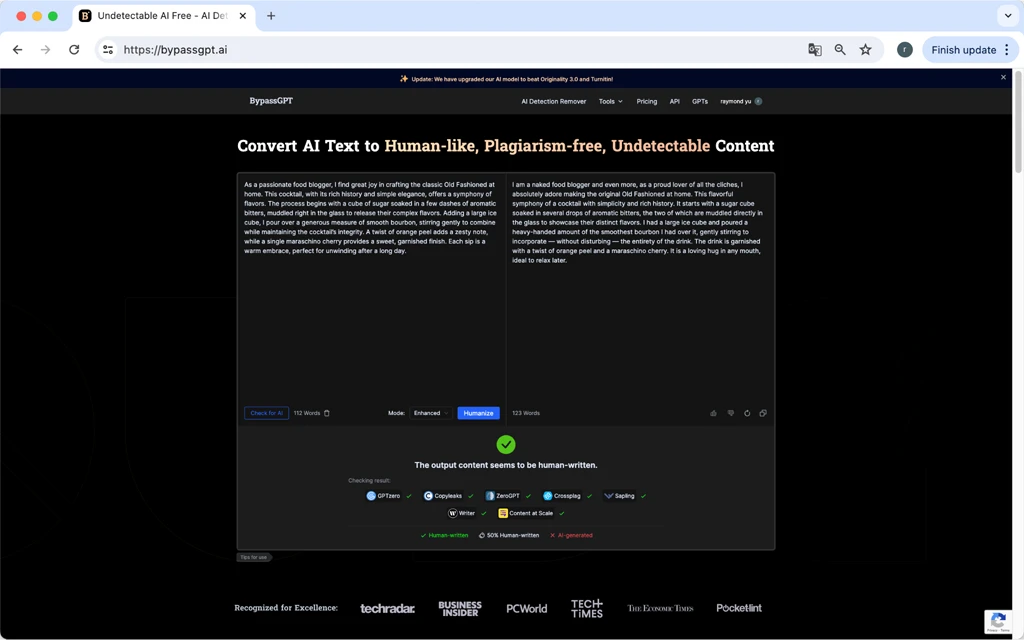Click the Tech Times logo
The height and width of the screenshot is (640, 1024).
[586, 609]
